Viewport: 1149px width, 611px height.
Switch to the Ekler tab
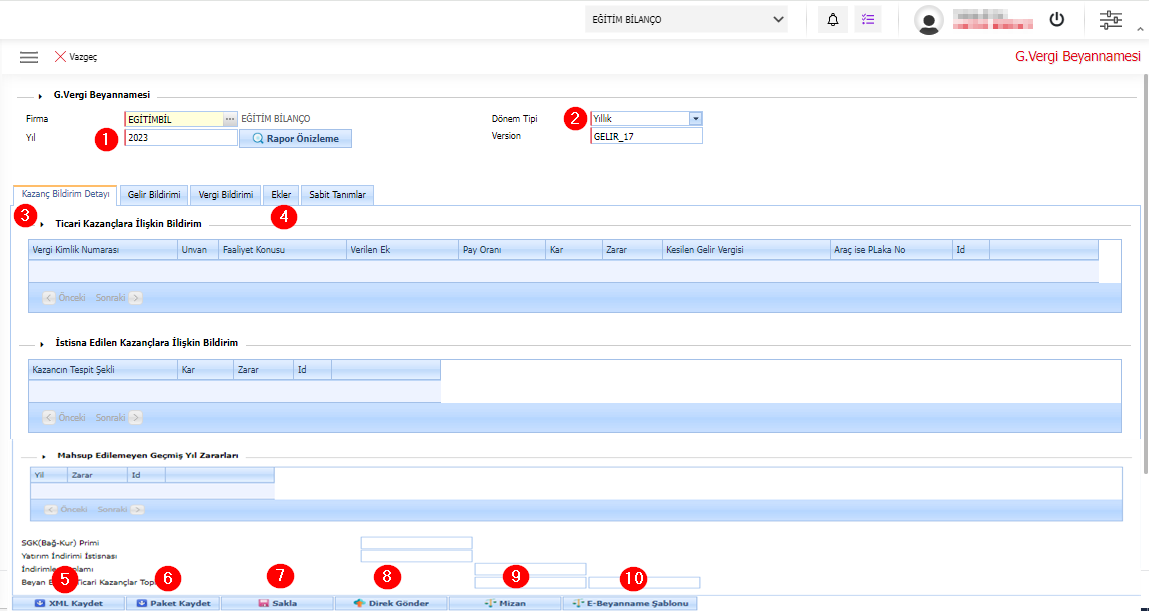281,195
